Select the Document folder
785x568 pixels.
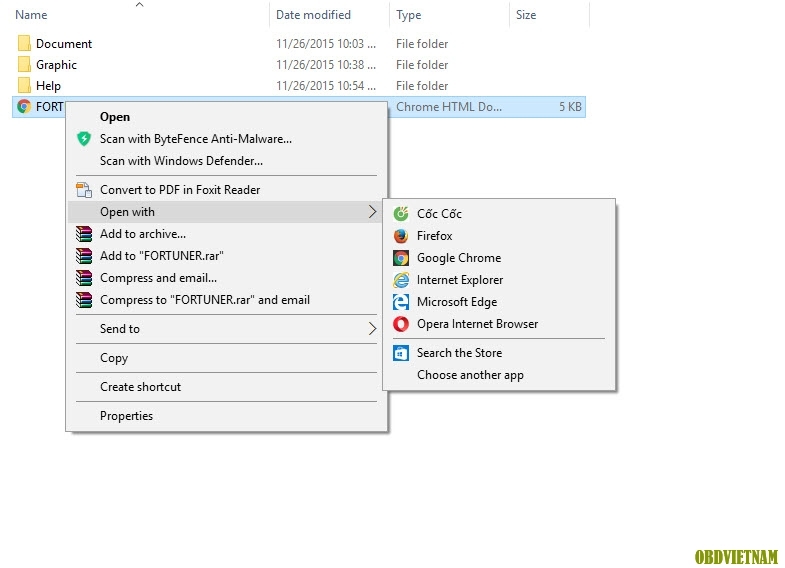(64, 44)
